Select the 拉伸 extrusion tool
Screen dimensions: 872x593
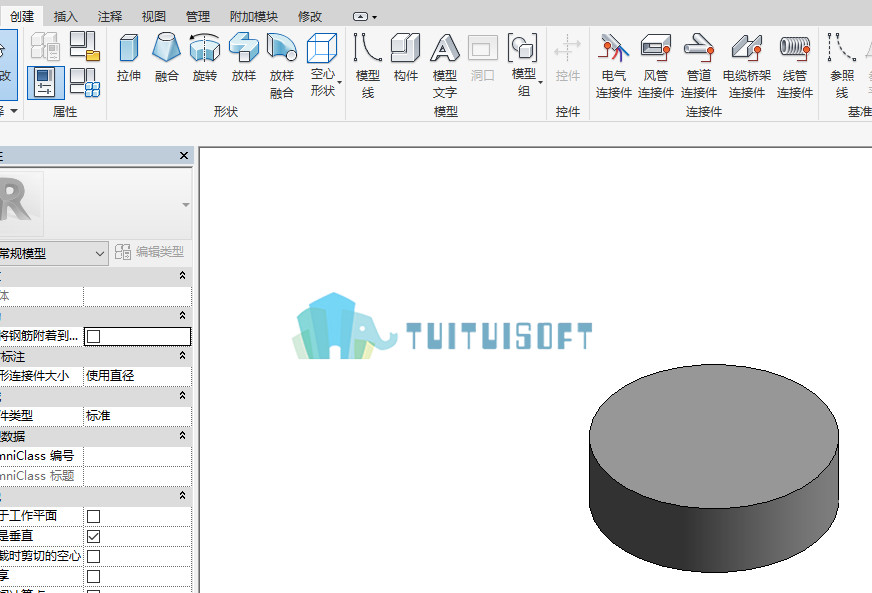[128, 58]
